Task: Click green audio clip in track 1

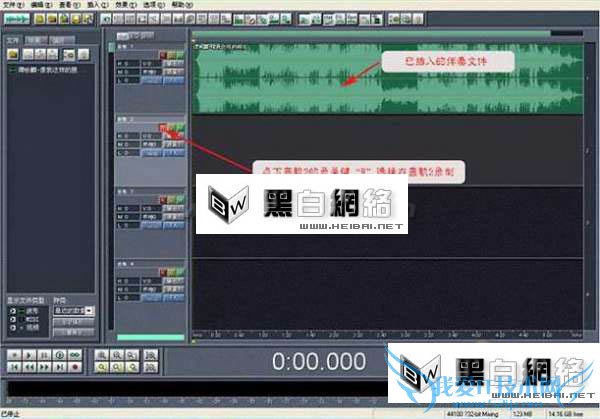Action: (x=387, y=78)
